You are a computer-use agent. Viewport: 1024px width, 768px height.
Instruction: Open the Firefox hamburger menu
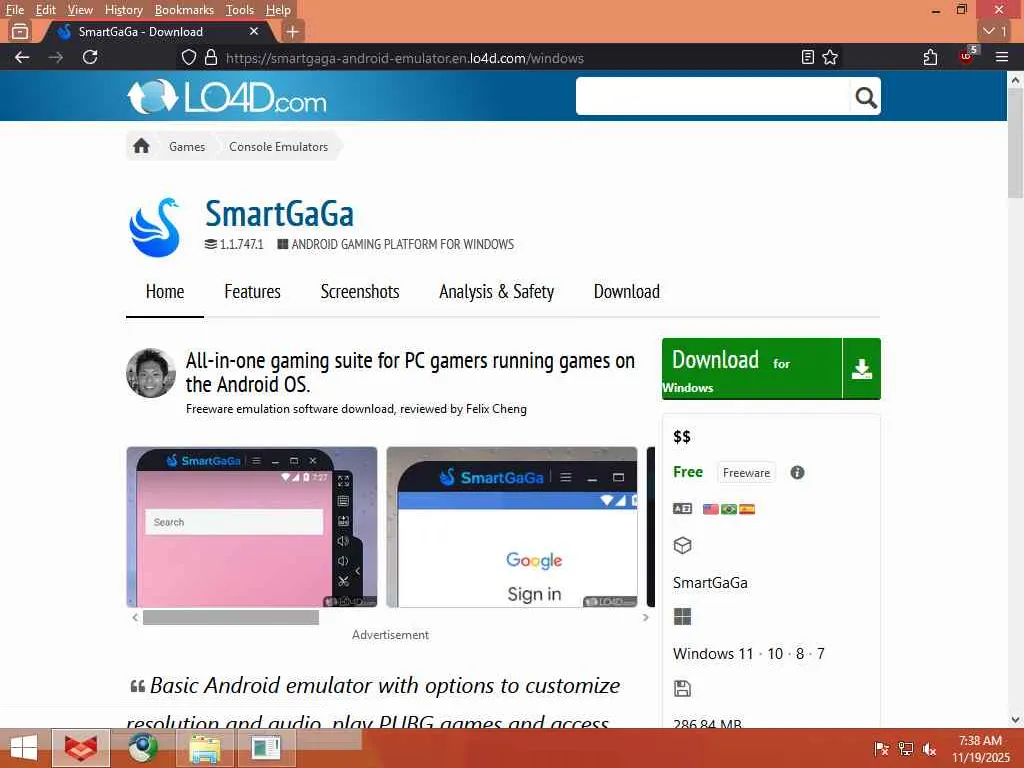tap(1002, 57)
